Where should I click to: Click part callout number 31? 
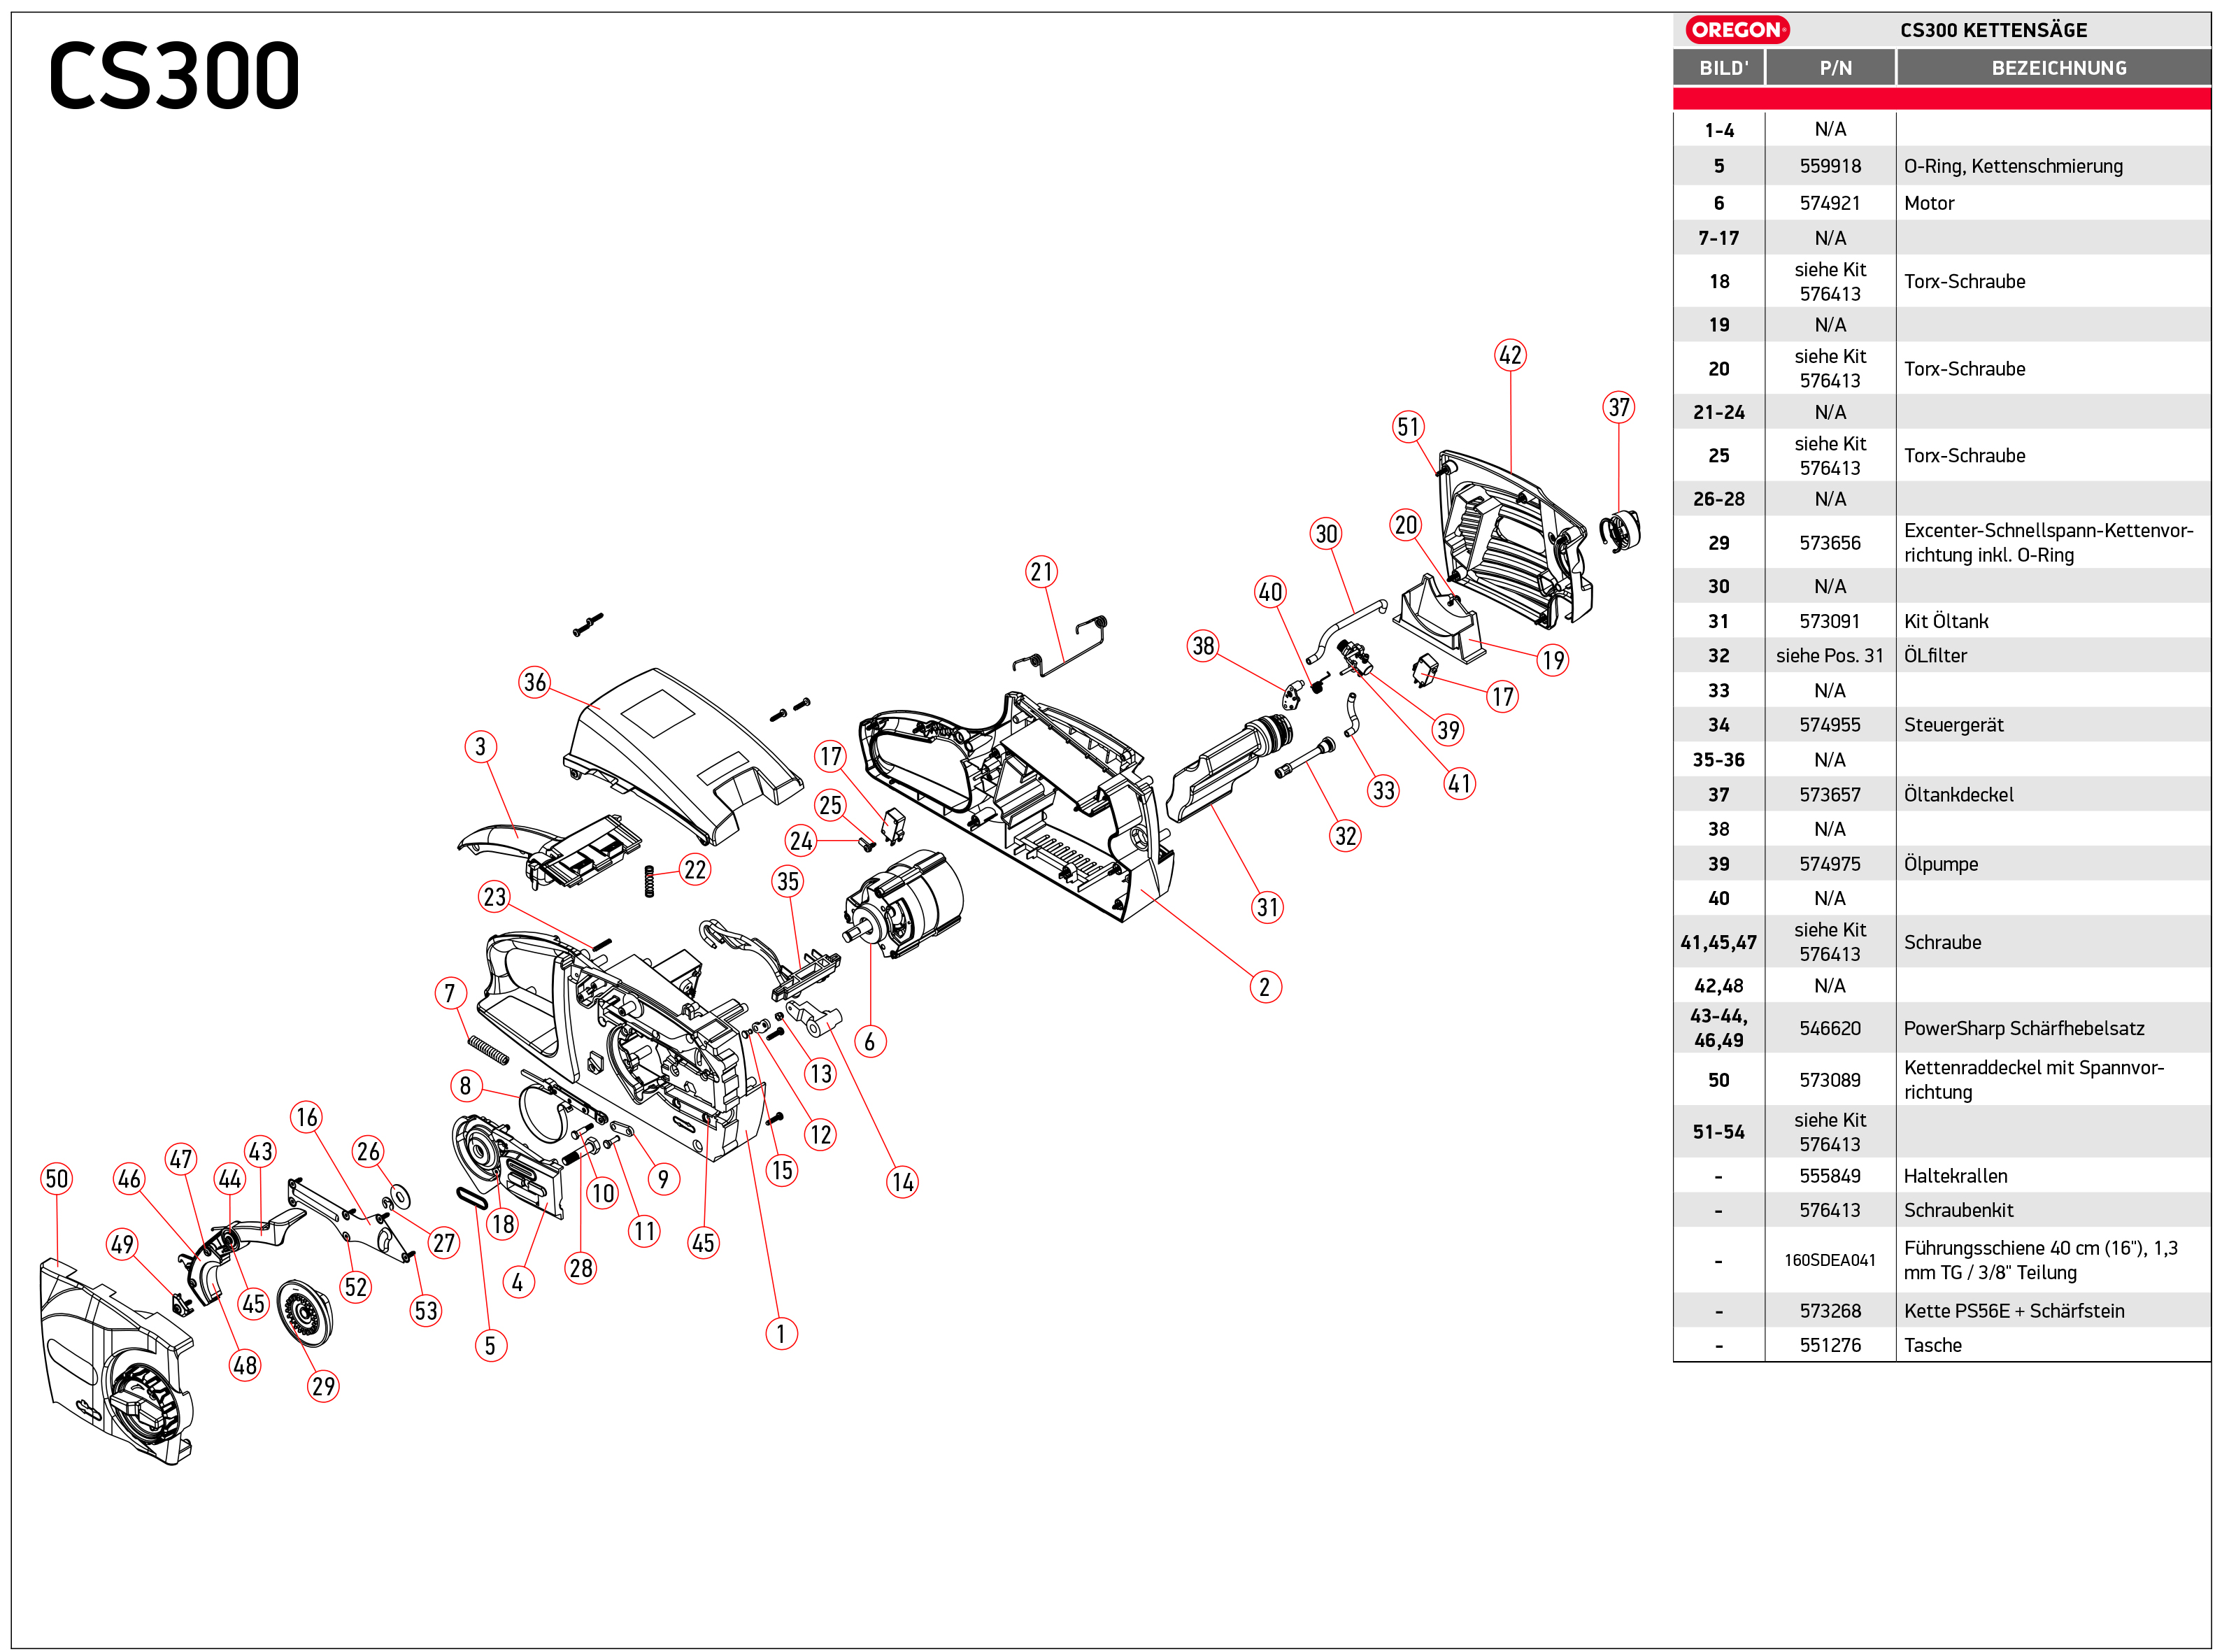click(x=1267, y=907)
